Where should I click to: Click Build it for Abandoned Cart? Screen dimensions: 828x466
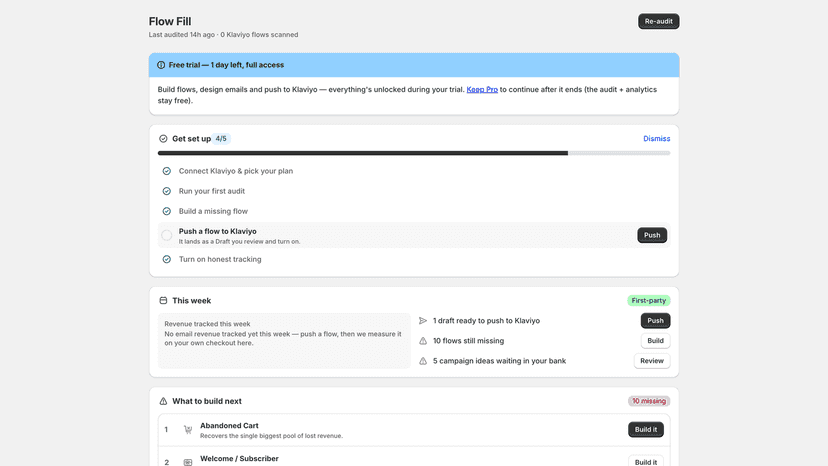pos(646,430)
